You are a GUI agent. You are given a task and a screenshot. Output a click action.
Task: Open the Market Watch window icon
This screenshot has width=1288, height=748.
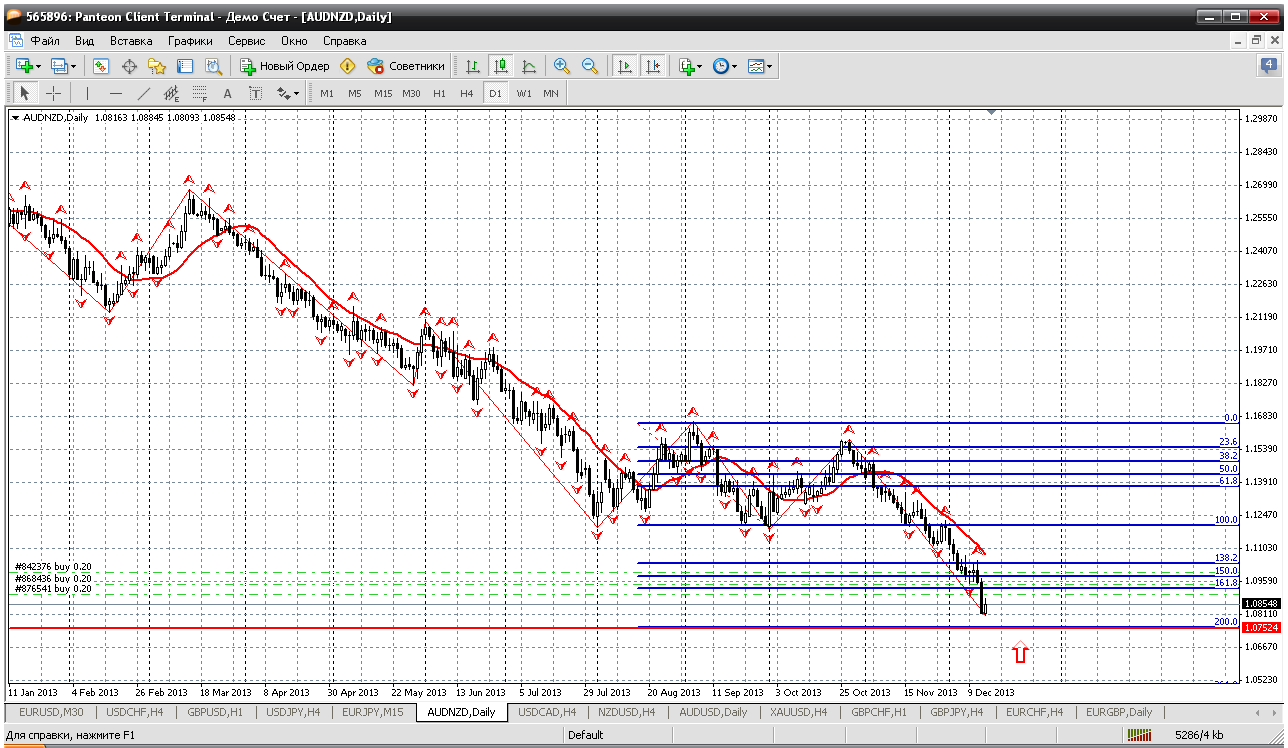pyautogui.click(x=101, y=66)
